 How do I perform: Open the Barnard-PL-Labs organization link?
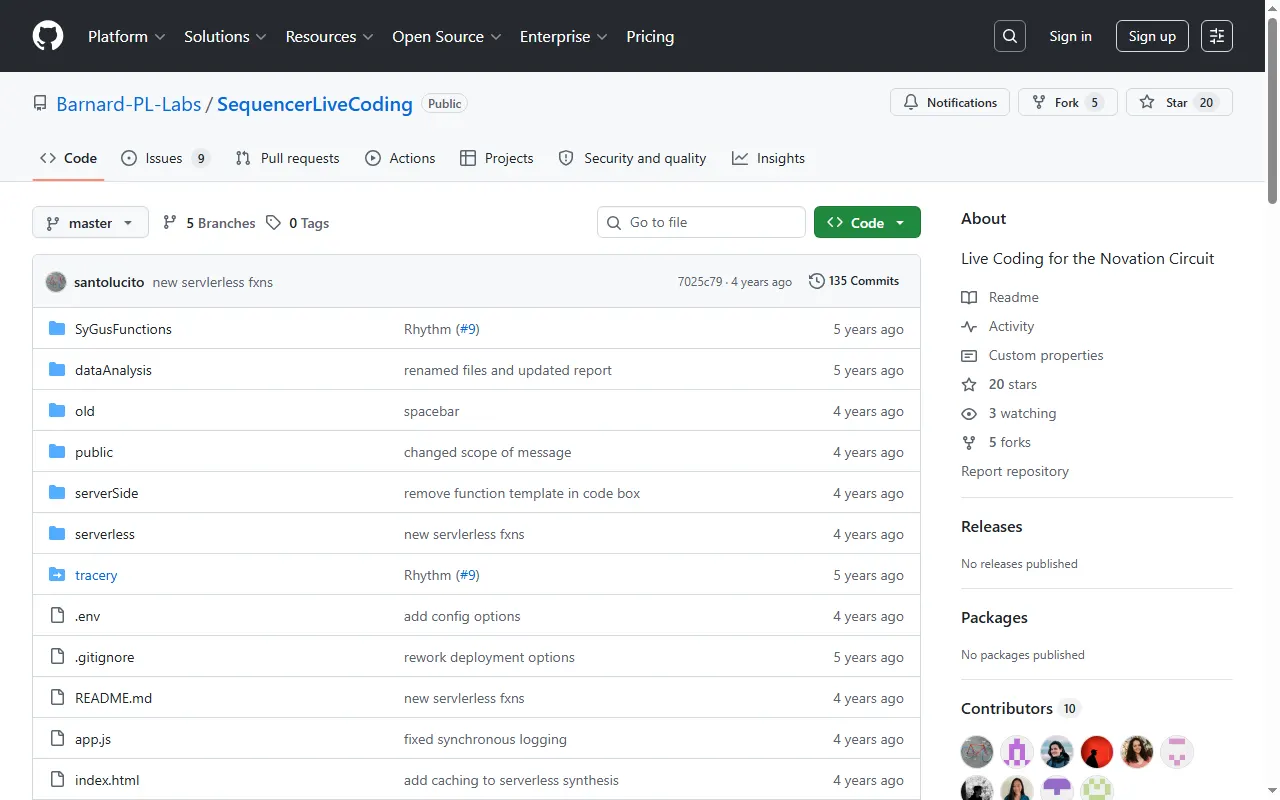coord(129,104)
